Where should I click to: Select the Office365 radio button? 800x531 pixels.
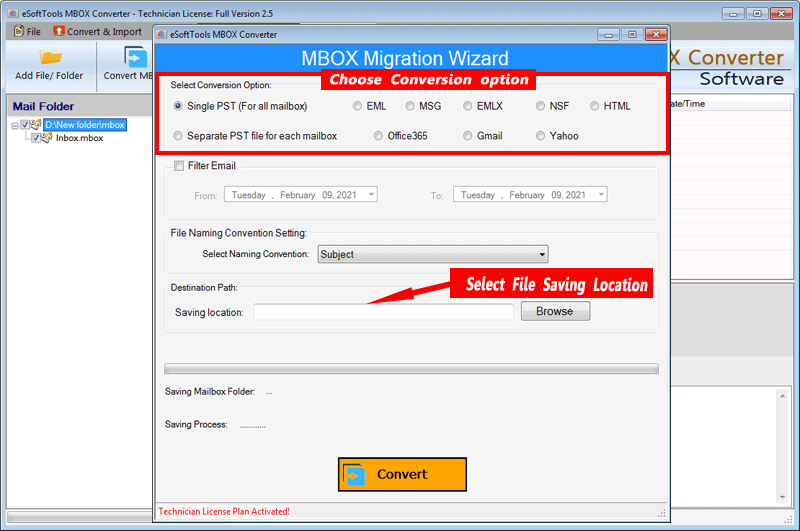tap(378, 136)
